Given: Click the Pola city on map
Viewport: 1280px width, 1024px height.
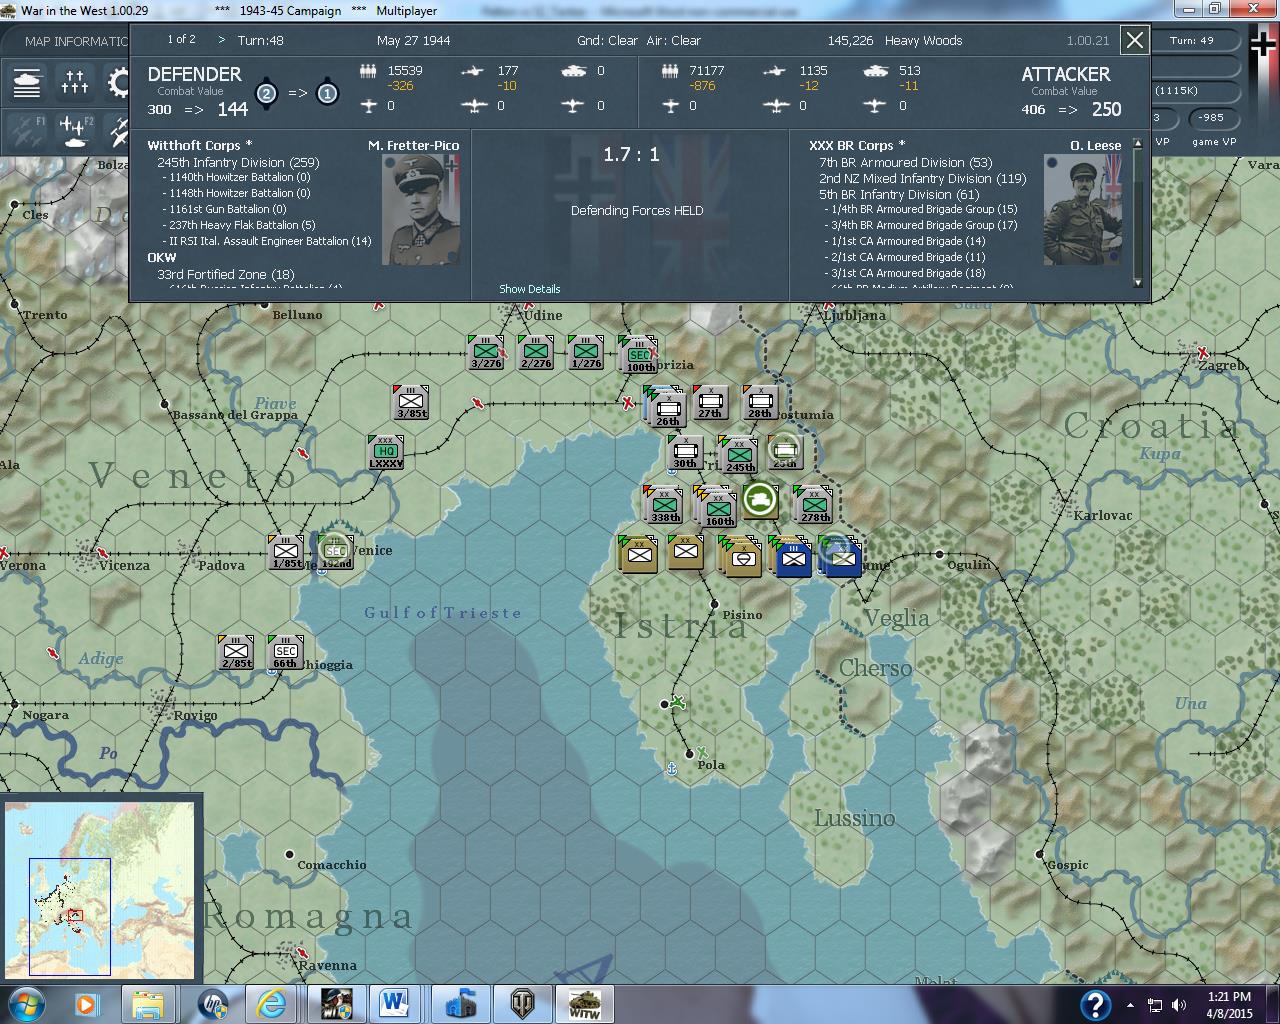Looking at the screenshot, I should click(689, 754).
